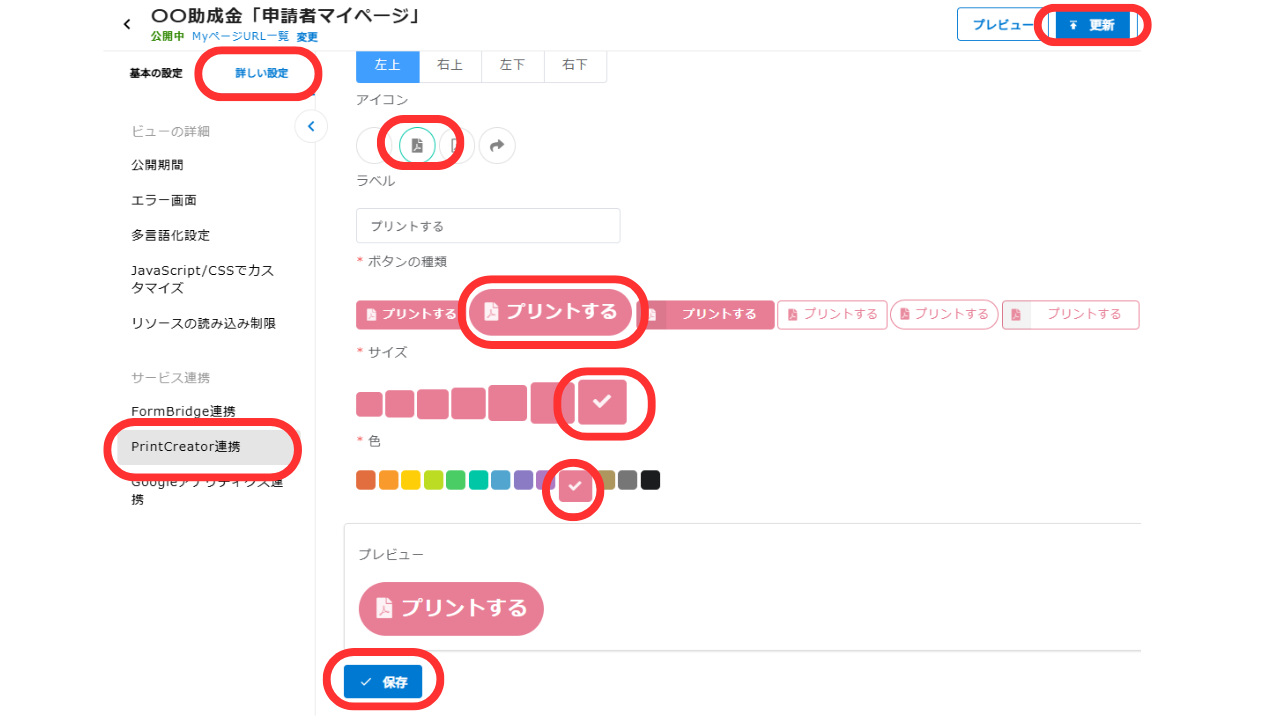Select the green color swatch

click(x=455, y=480)
